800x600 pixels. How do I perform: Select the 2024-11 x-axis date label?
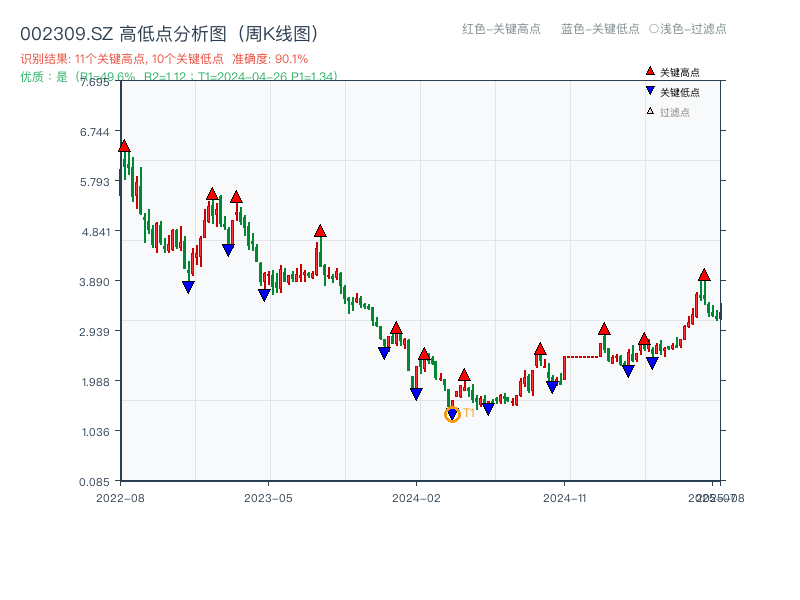pos(565,497)
